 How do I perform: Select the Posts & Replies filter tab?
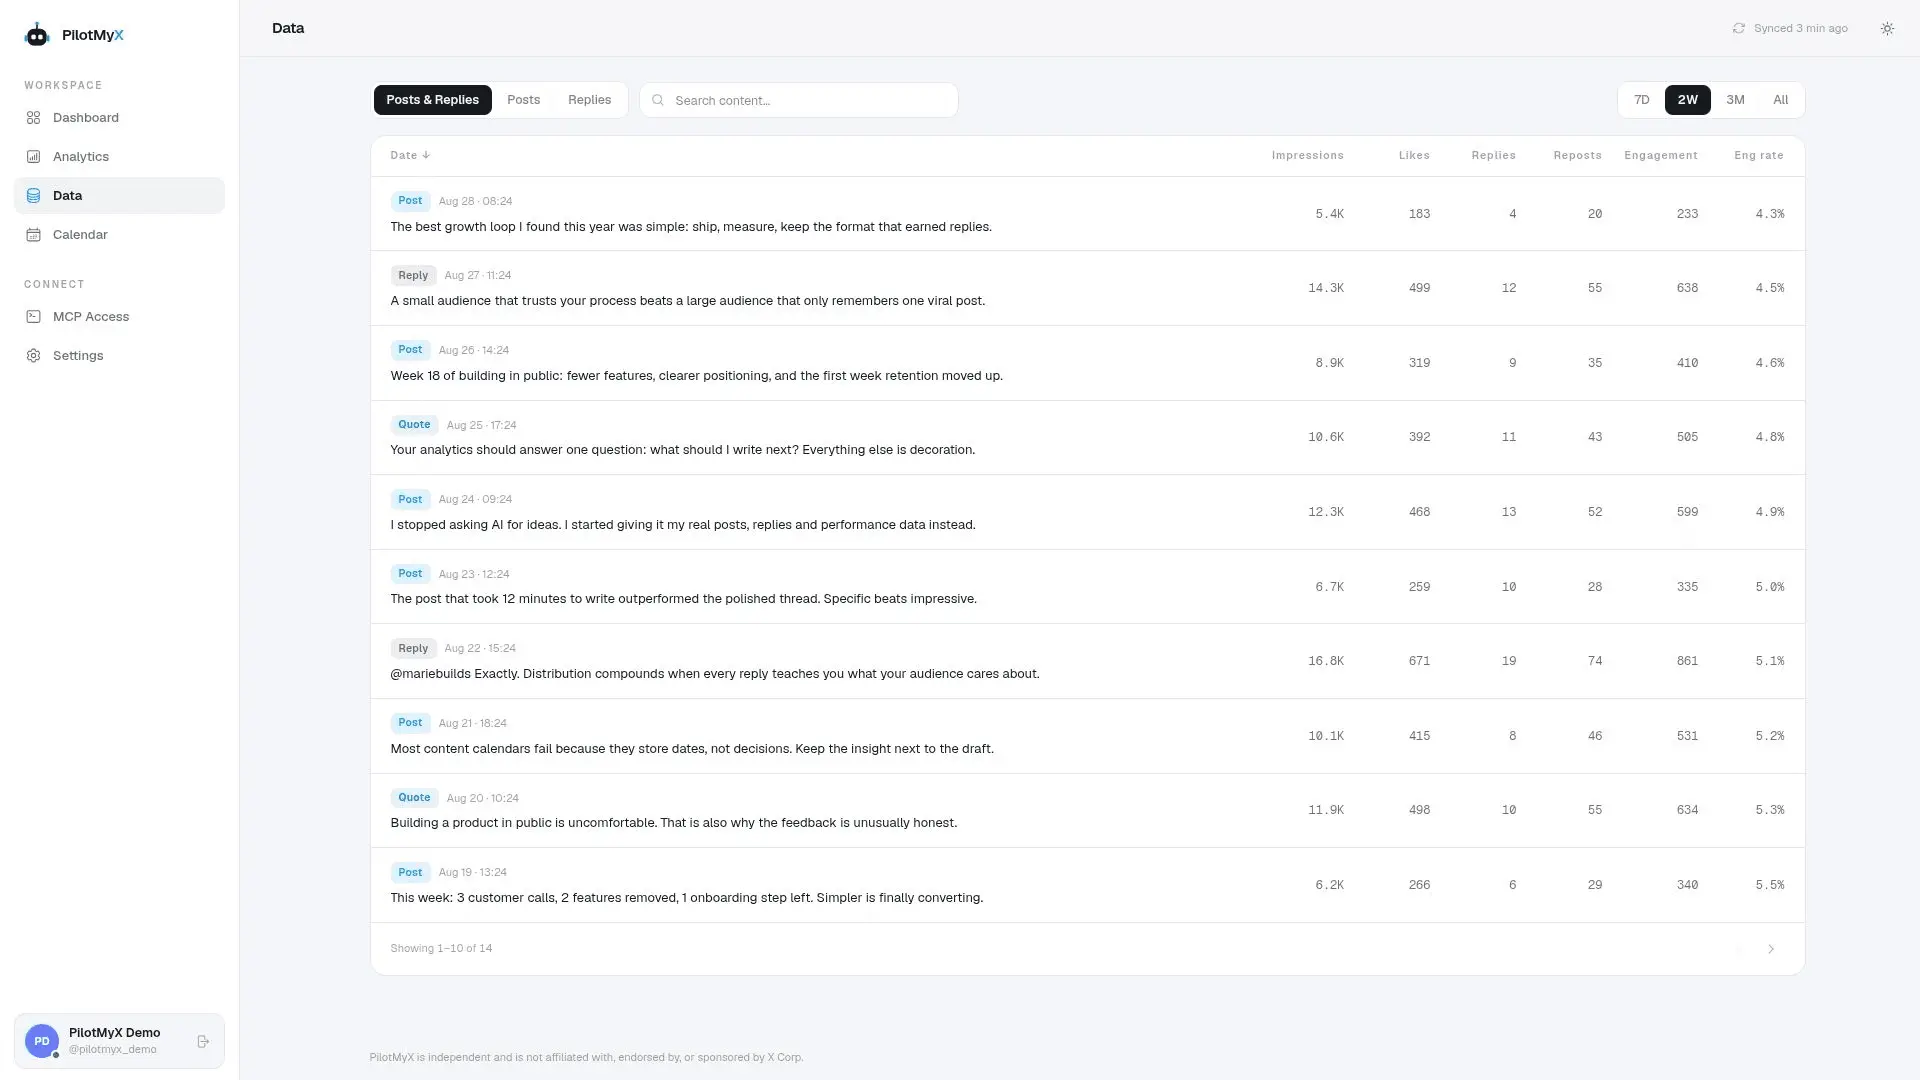pos(432,100)
